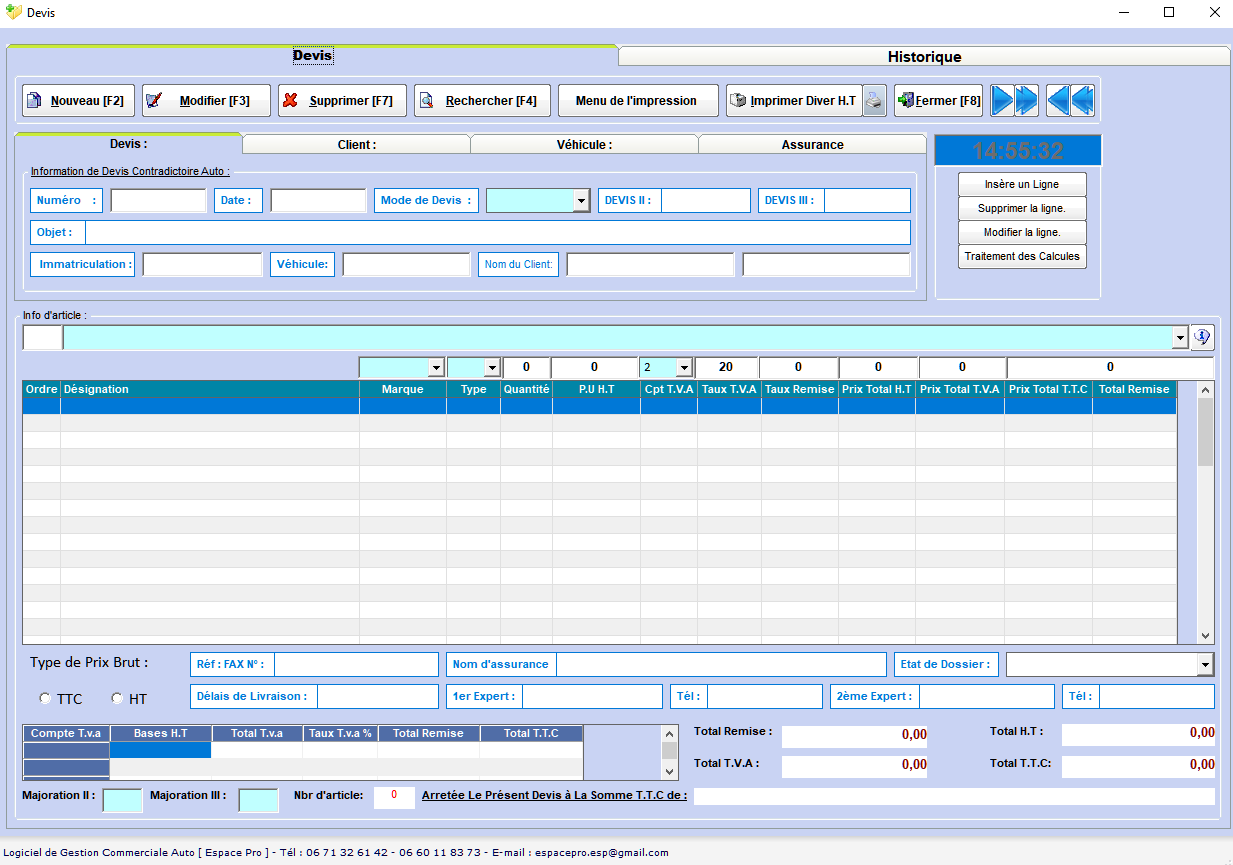
Task: Delete the quote using Supprimer [F7]
Action: point(342,101)
